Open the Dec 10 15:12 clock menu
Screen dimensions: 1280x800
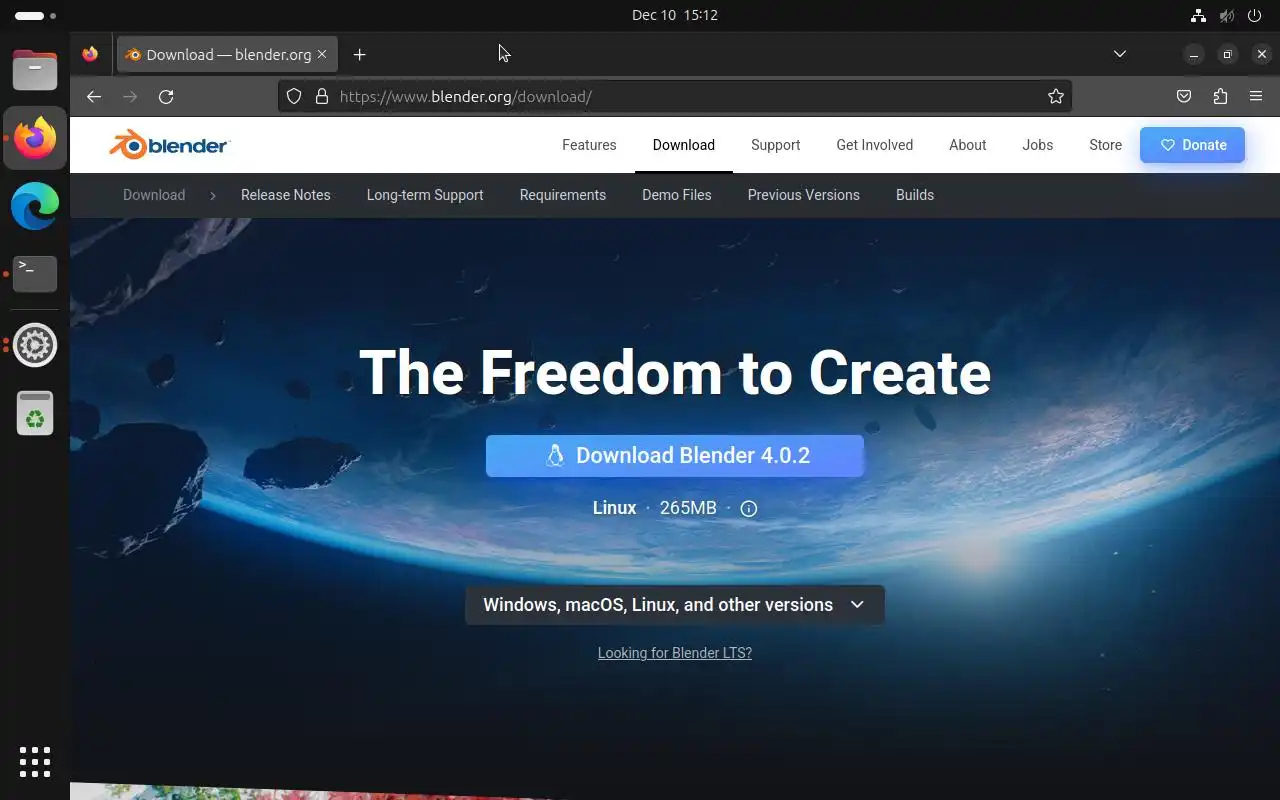tap(675, 15)
